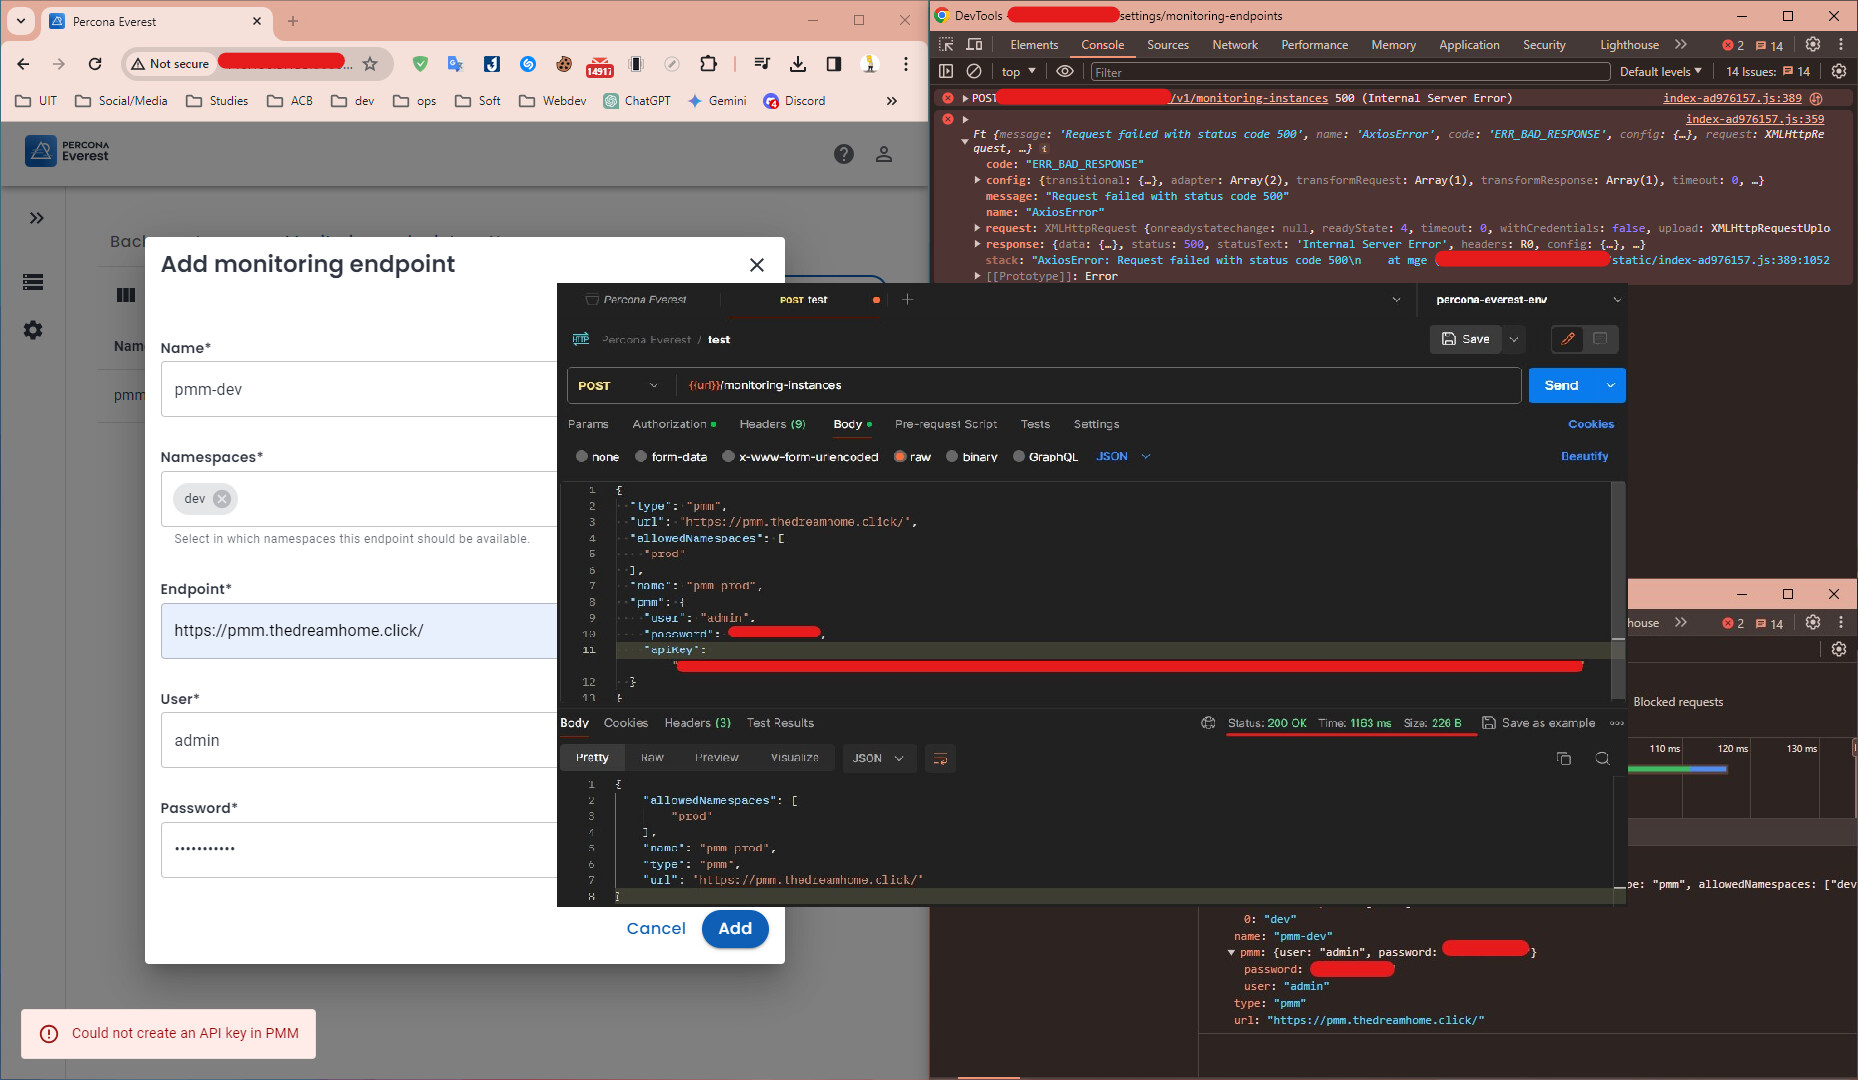Switch to the Elements tab in DevTools
The image size is (1858, 1080).
(x=1034, y=44)
